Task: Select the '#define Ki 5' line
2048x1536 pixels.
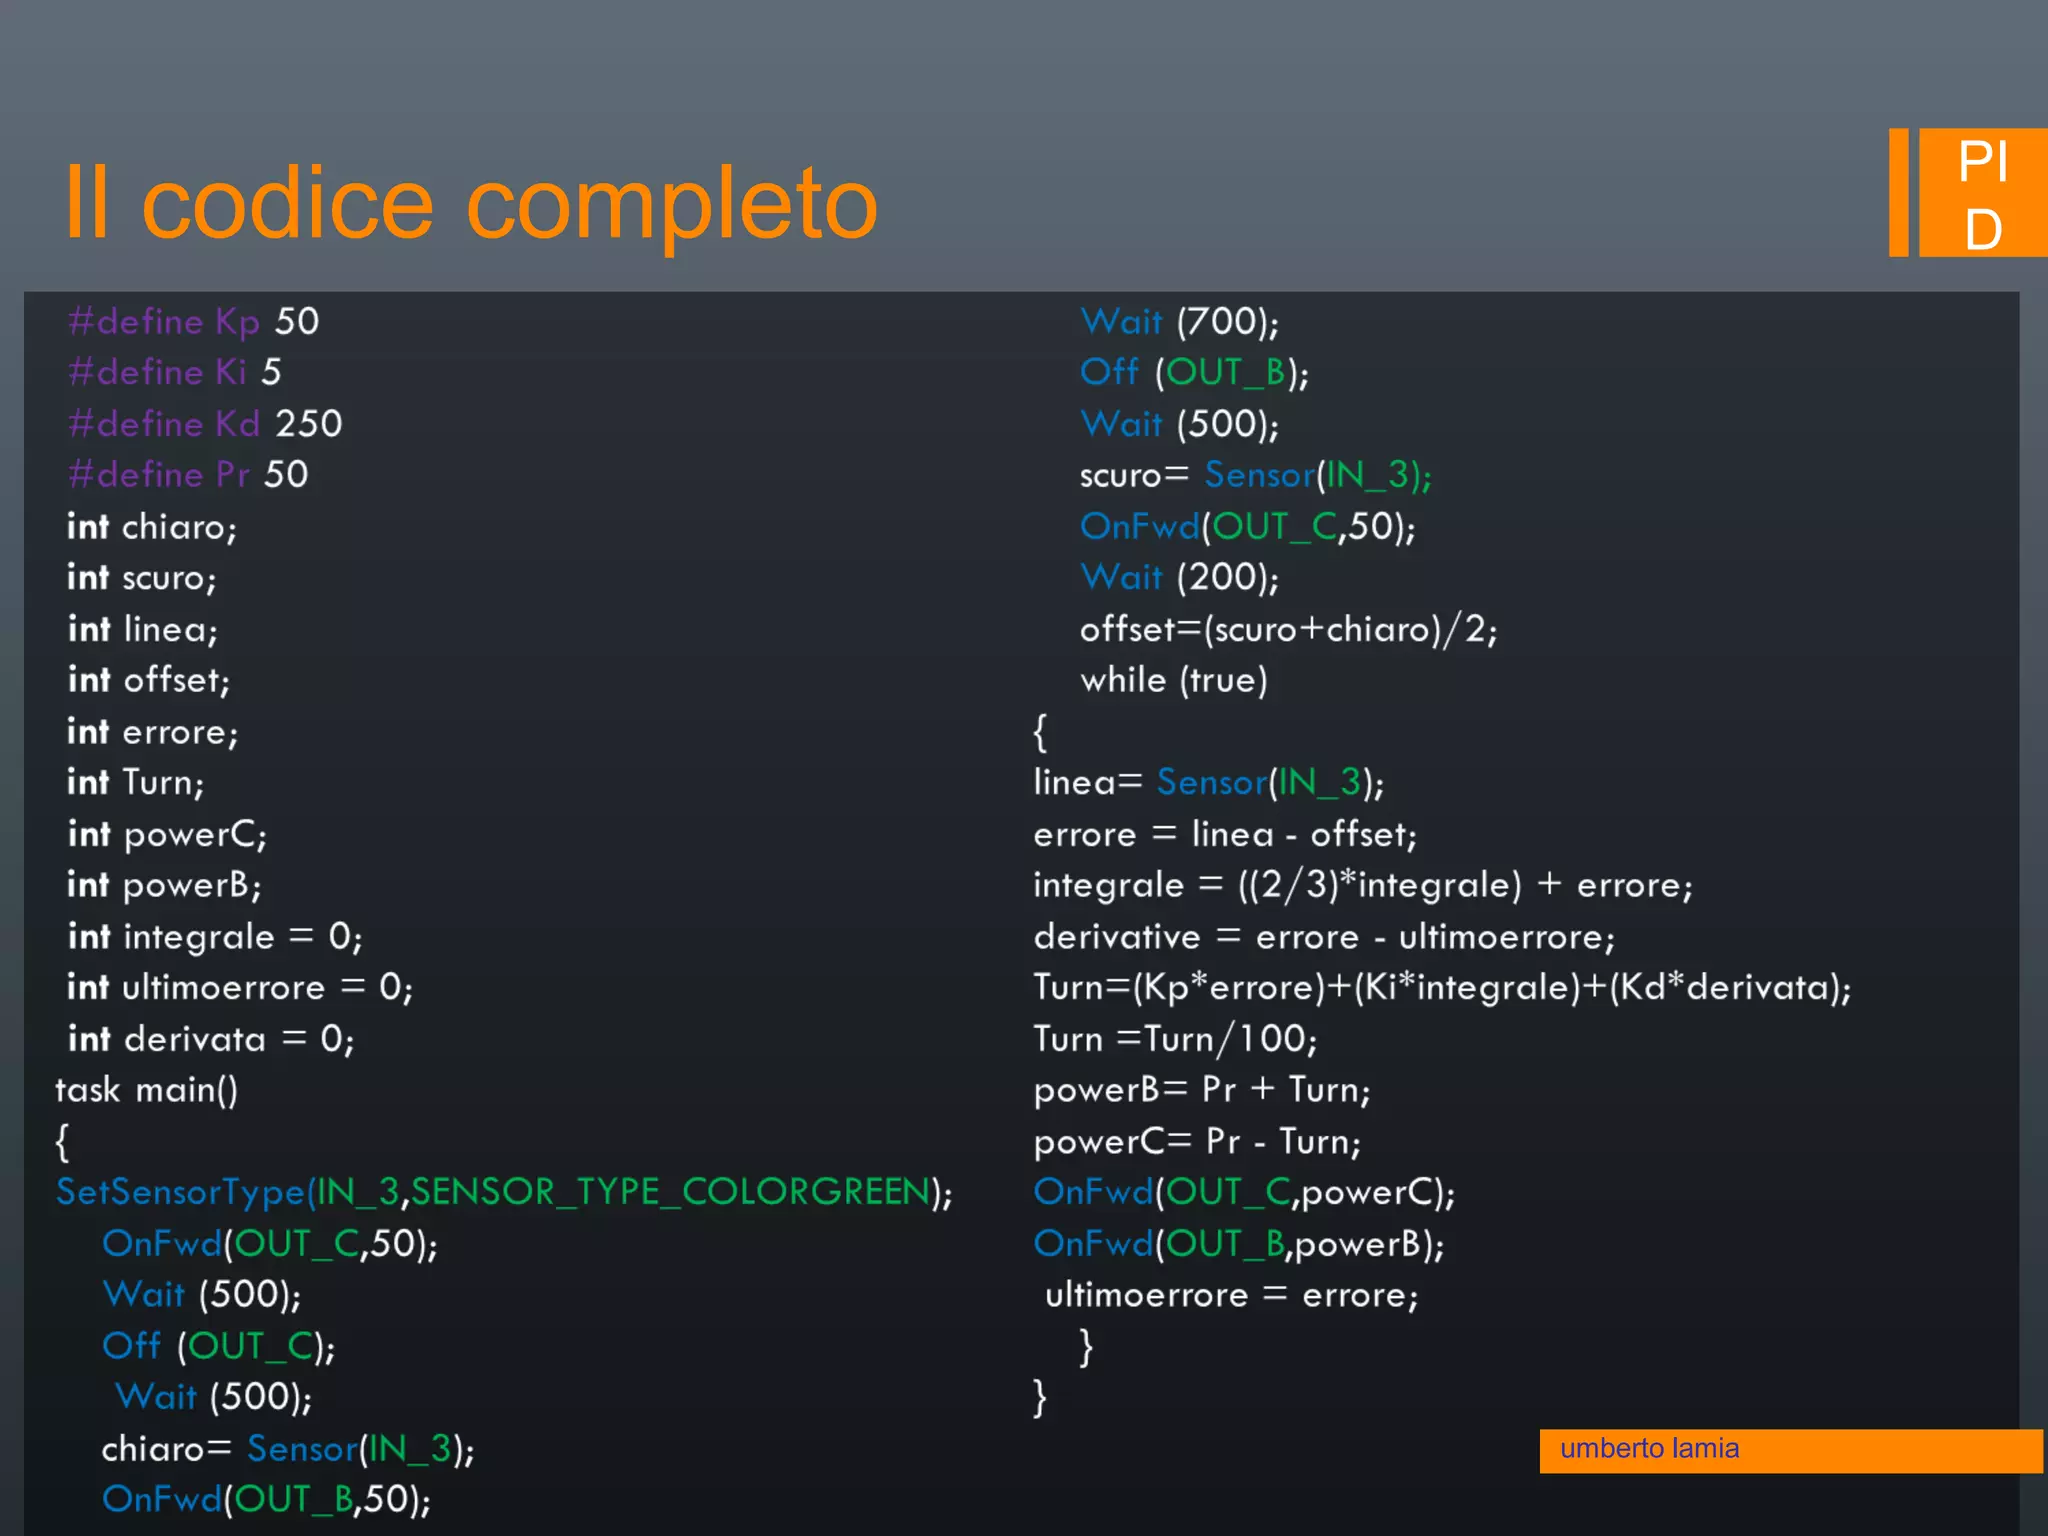Action: [x=175, y=373]
